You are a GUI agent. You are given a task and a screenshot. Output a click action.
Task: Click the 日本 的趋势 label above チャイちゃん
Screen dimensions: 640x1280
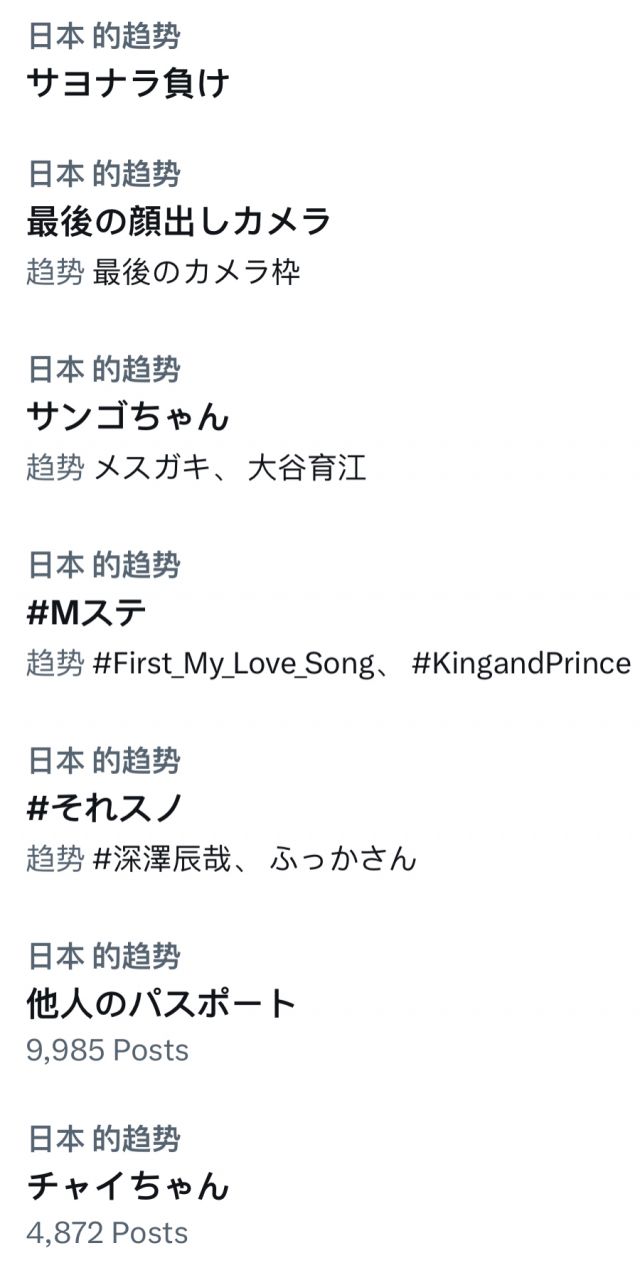pos(103,1138)
